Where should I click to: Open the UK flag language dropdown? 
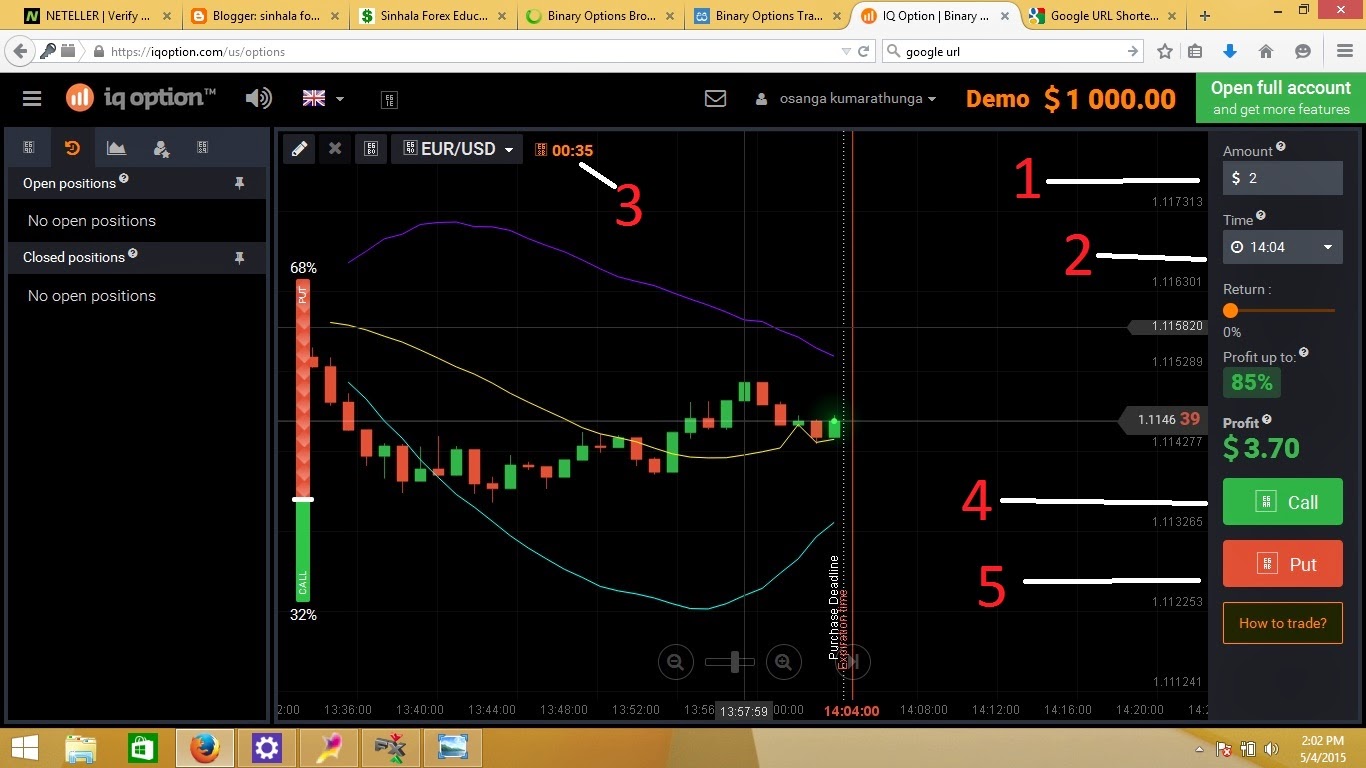point(323,98)
